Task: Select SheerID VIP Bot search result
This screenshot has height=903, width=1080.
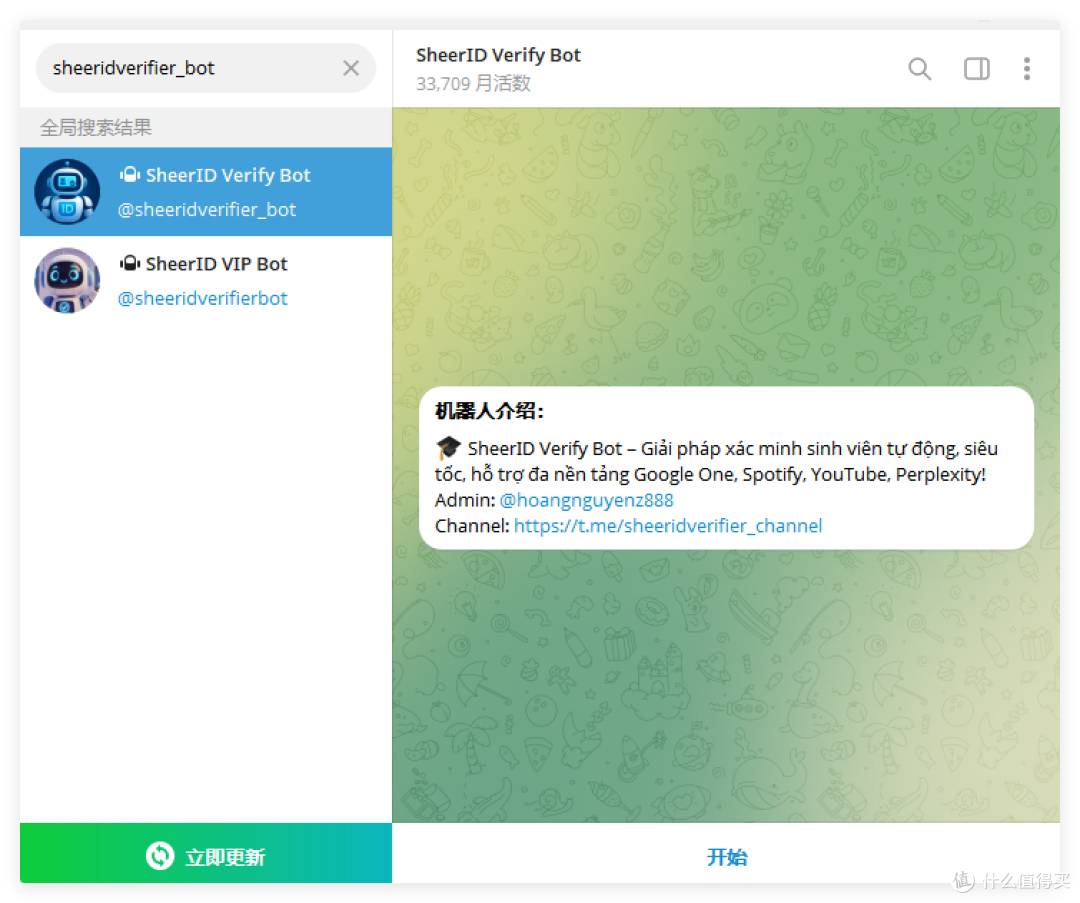Action: [x=206, y=280]
